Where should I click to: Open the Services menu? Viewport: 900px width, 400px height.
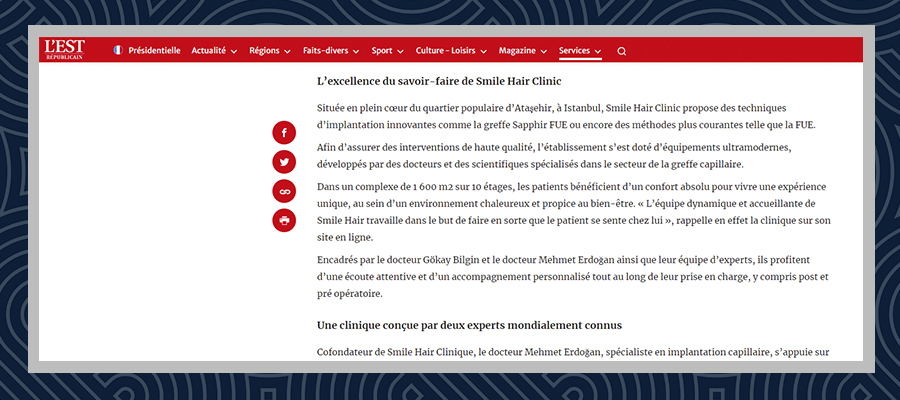tap(580, 51)
